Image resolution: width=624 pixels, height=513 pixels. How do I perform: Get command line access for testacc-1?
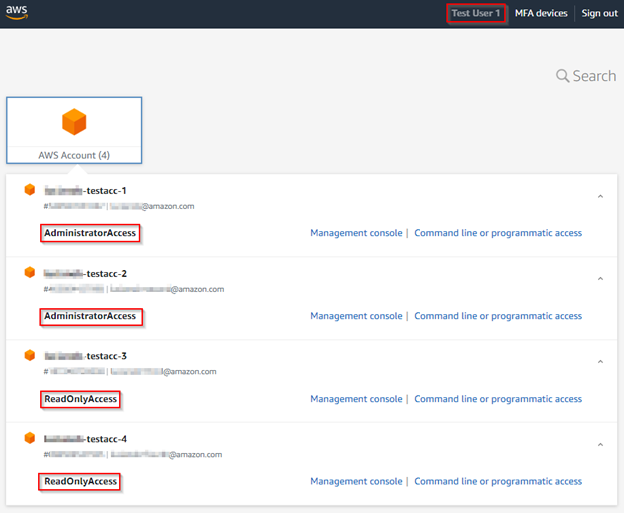(498, 233)
